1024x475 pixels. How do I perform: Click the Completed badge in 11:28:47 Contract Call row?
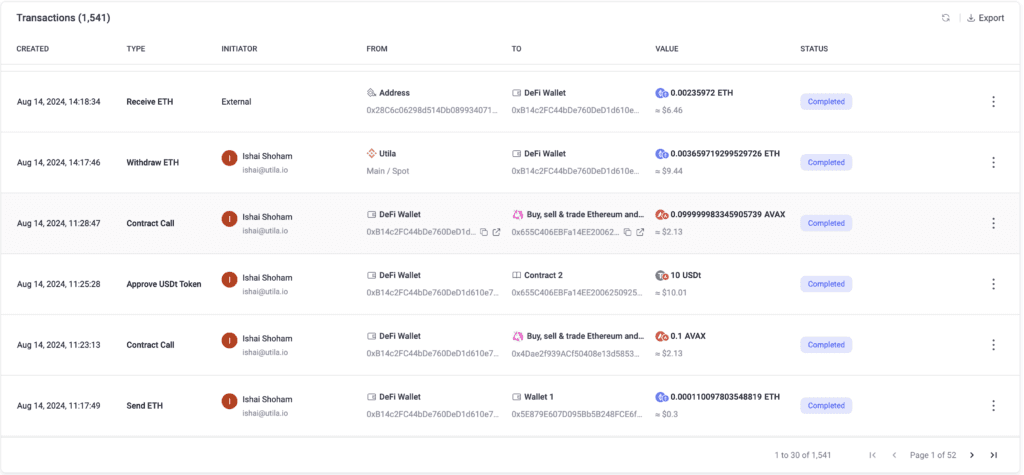826,223
